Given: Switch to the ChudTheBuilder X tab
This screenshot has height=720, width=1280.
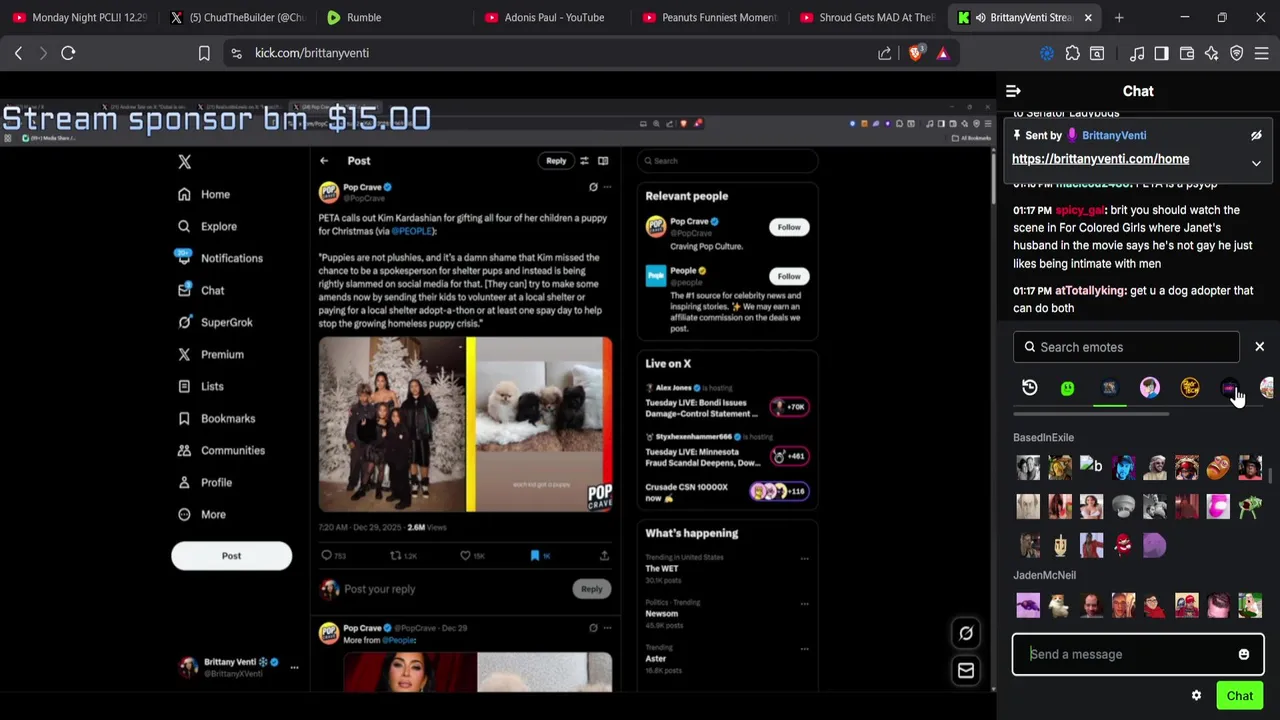Looking at the screenshot, I should (236, 17).
